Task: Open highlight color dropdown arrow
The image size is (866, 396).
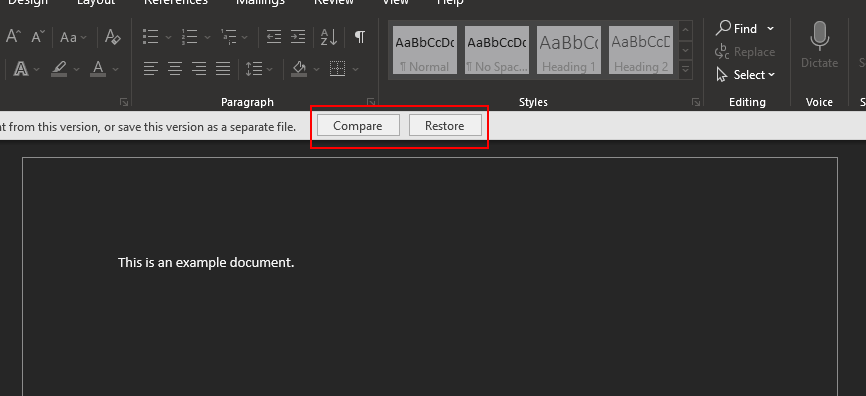Action: [x=76, y=70]
